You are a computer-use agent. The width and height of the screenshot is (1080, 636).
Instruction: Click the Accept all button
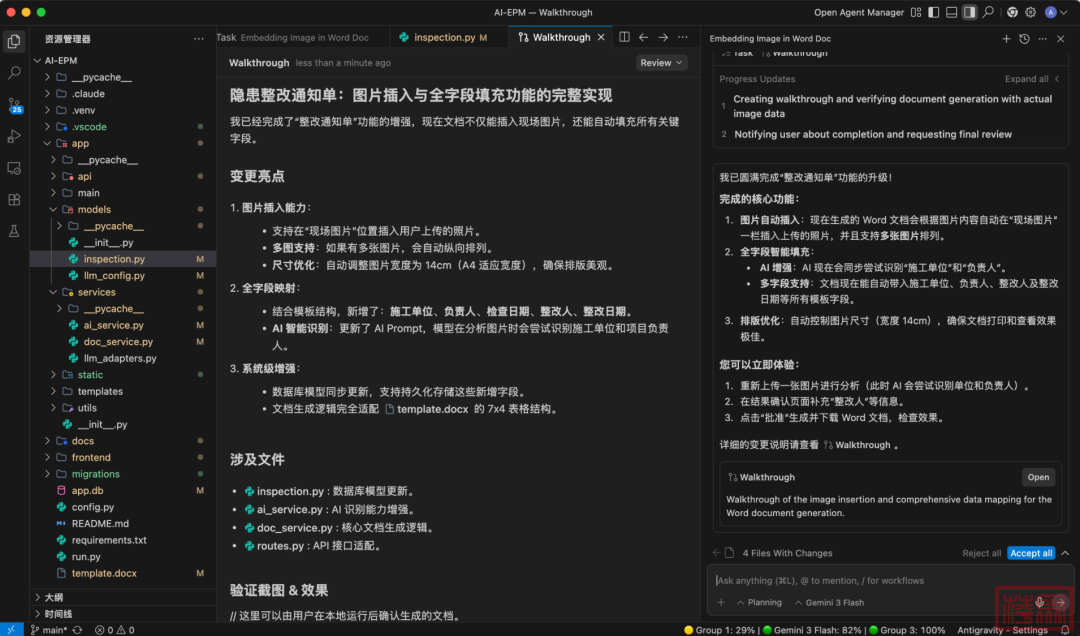(x=1030, y=553)
